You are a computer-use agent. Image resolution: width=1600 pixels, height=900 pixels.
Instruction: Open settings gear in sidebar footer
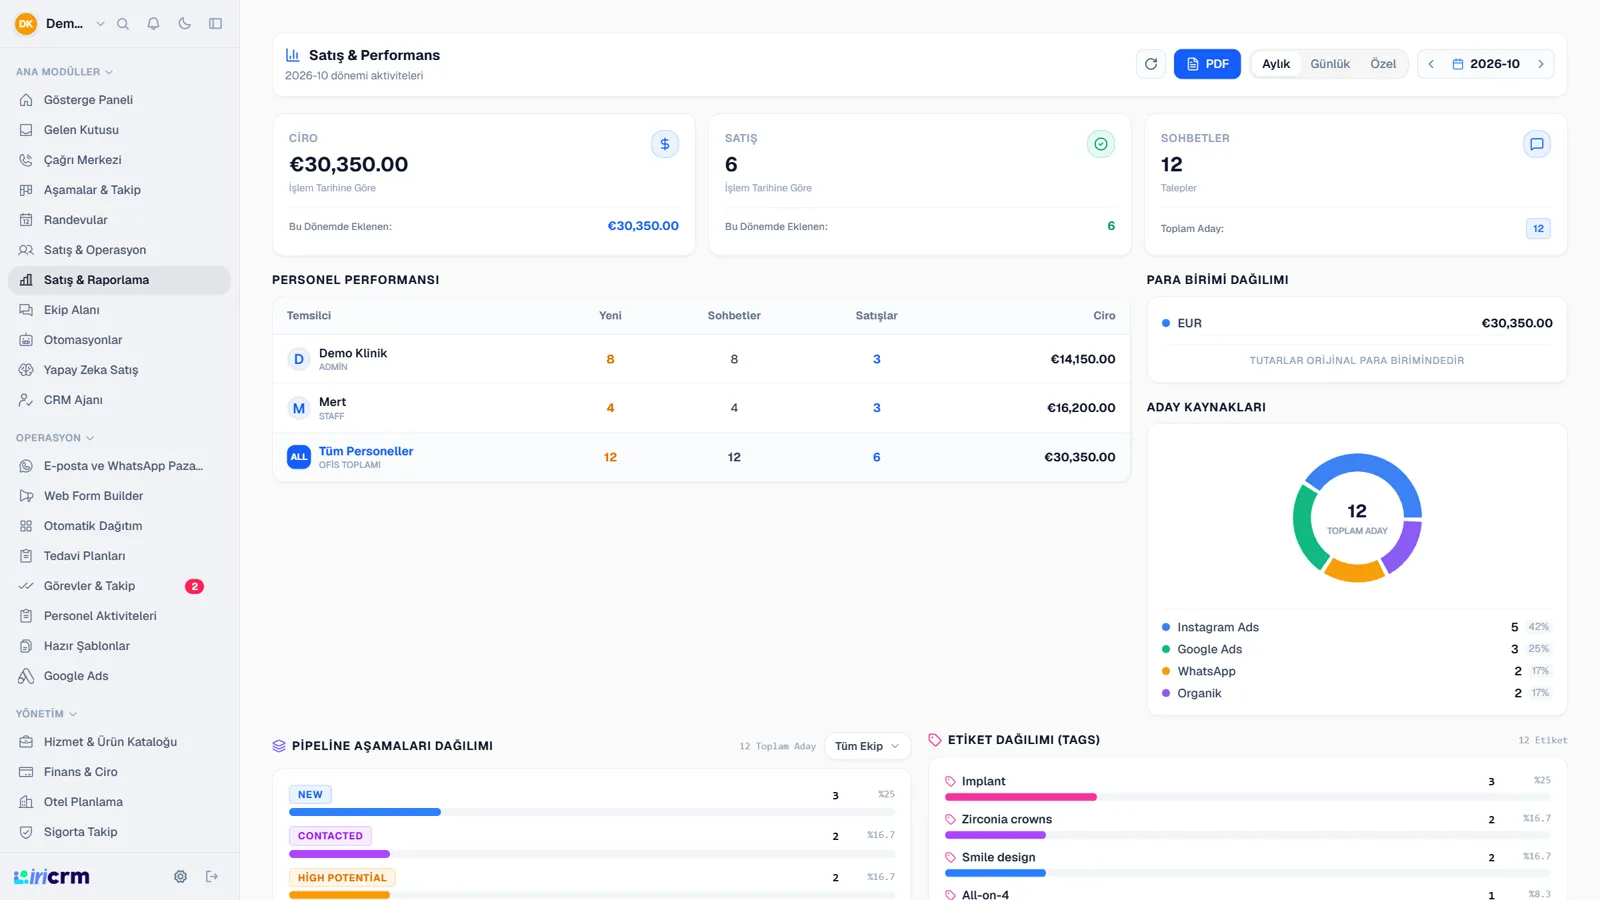180,877
